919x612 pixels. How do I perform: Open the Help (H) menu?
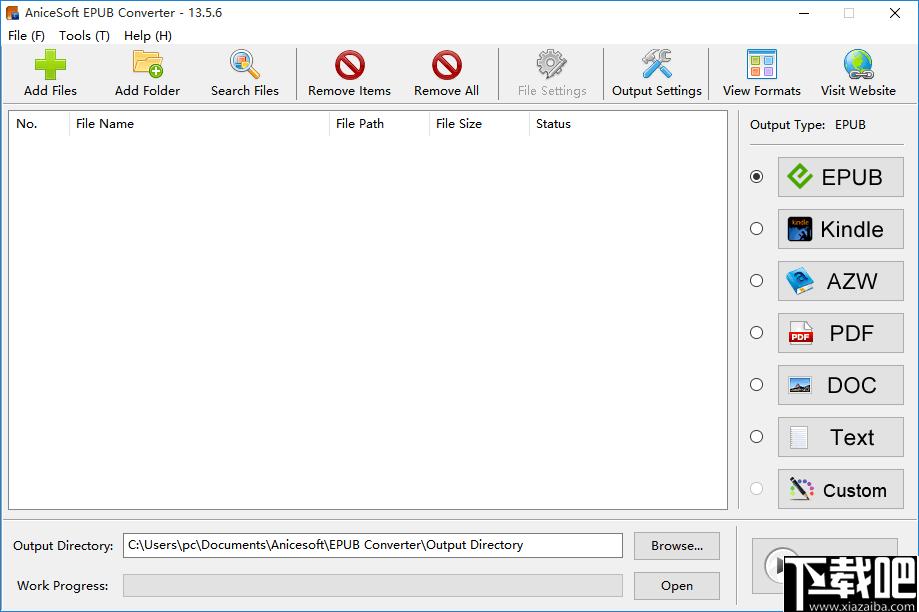coord(148,36)
